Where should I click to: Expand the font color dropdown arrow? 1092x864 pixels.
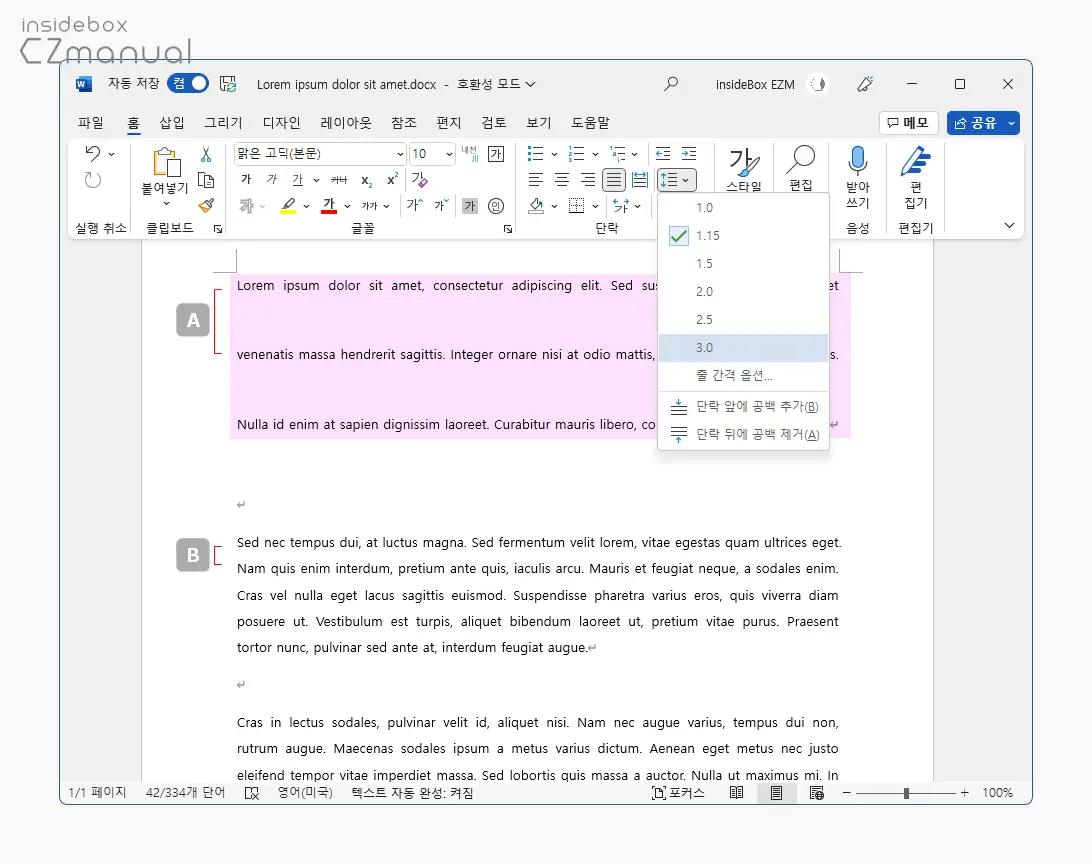[x=347, y=206]
